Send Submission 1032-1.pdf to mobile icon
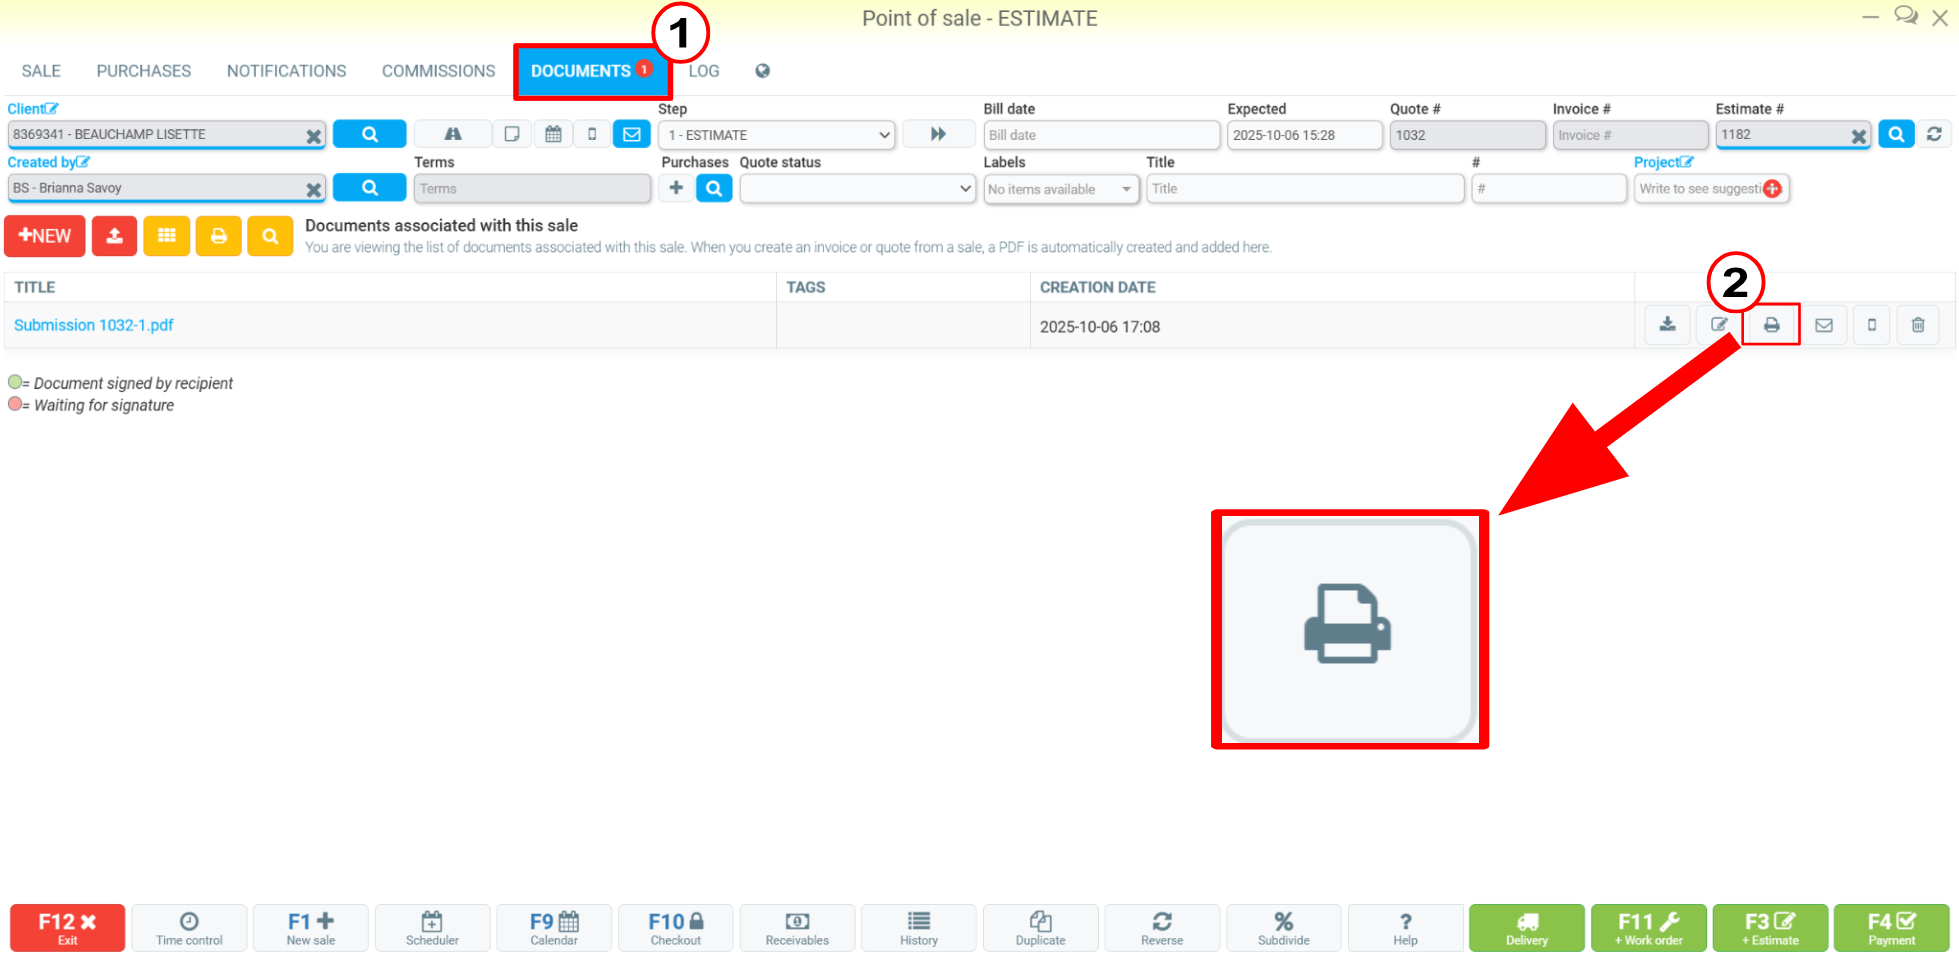The width and height of the screenshot is (1959, 959). coord(1871,325)
